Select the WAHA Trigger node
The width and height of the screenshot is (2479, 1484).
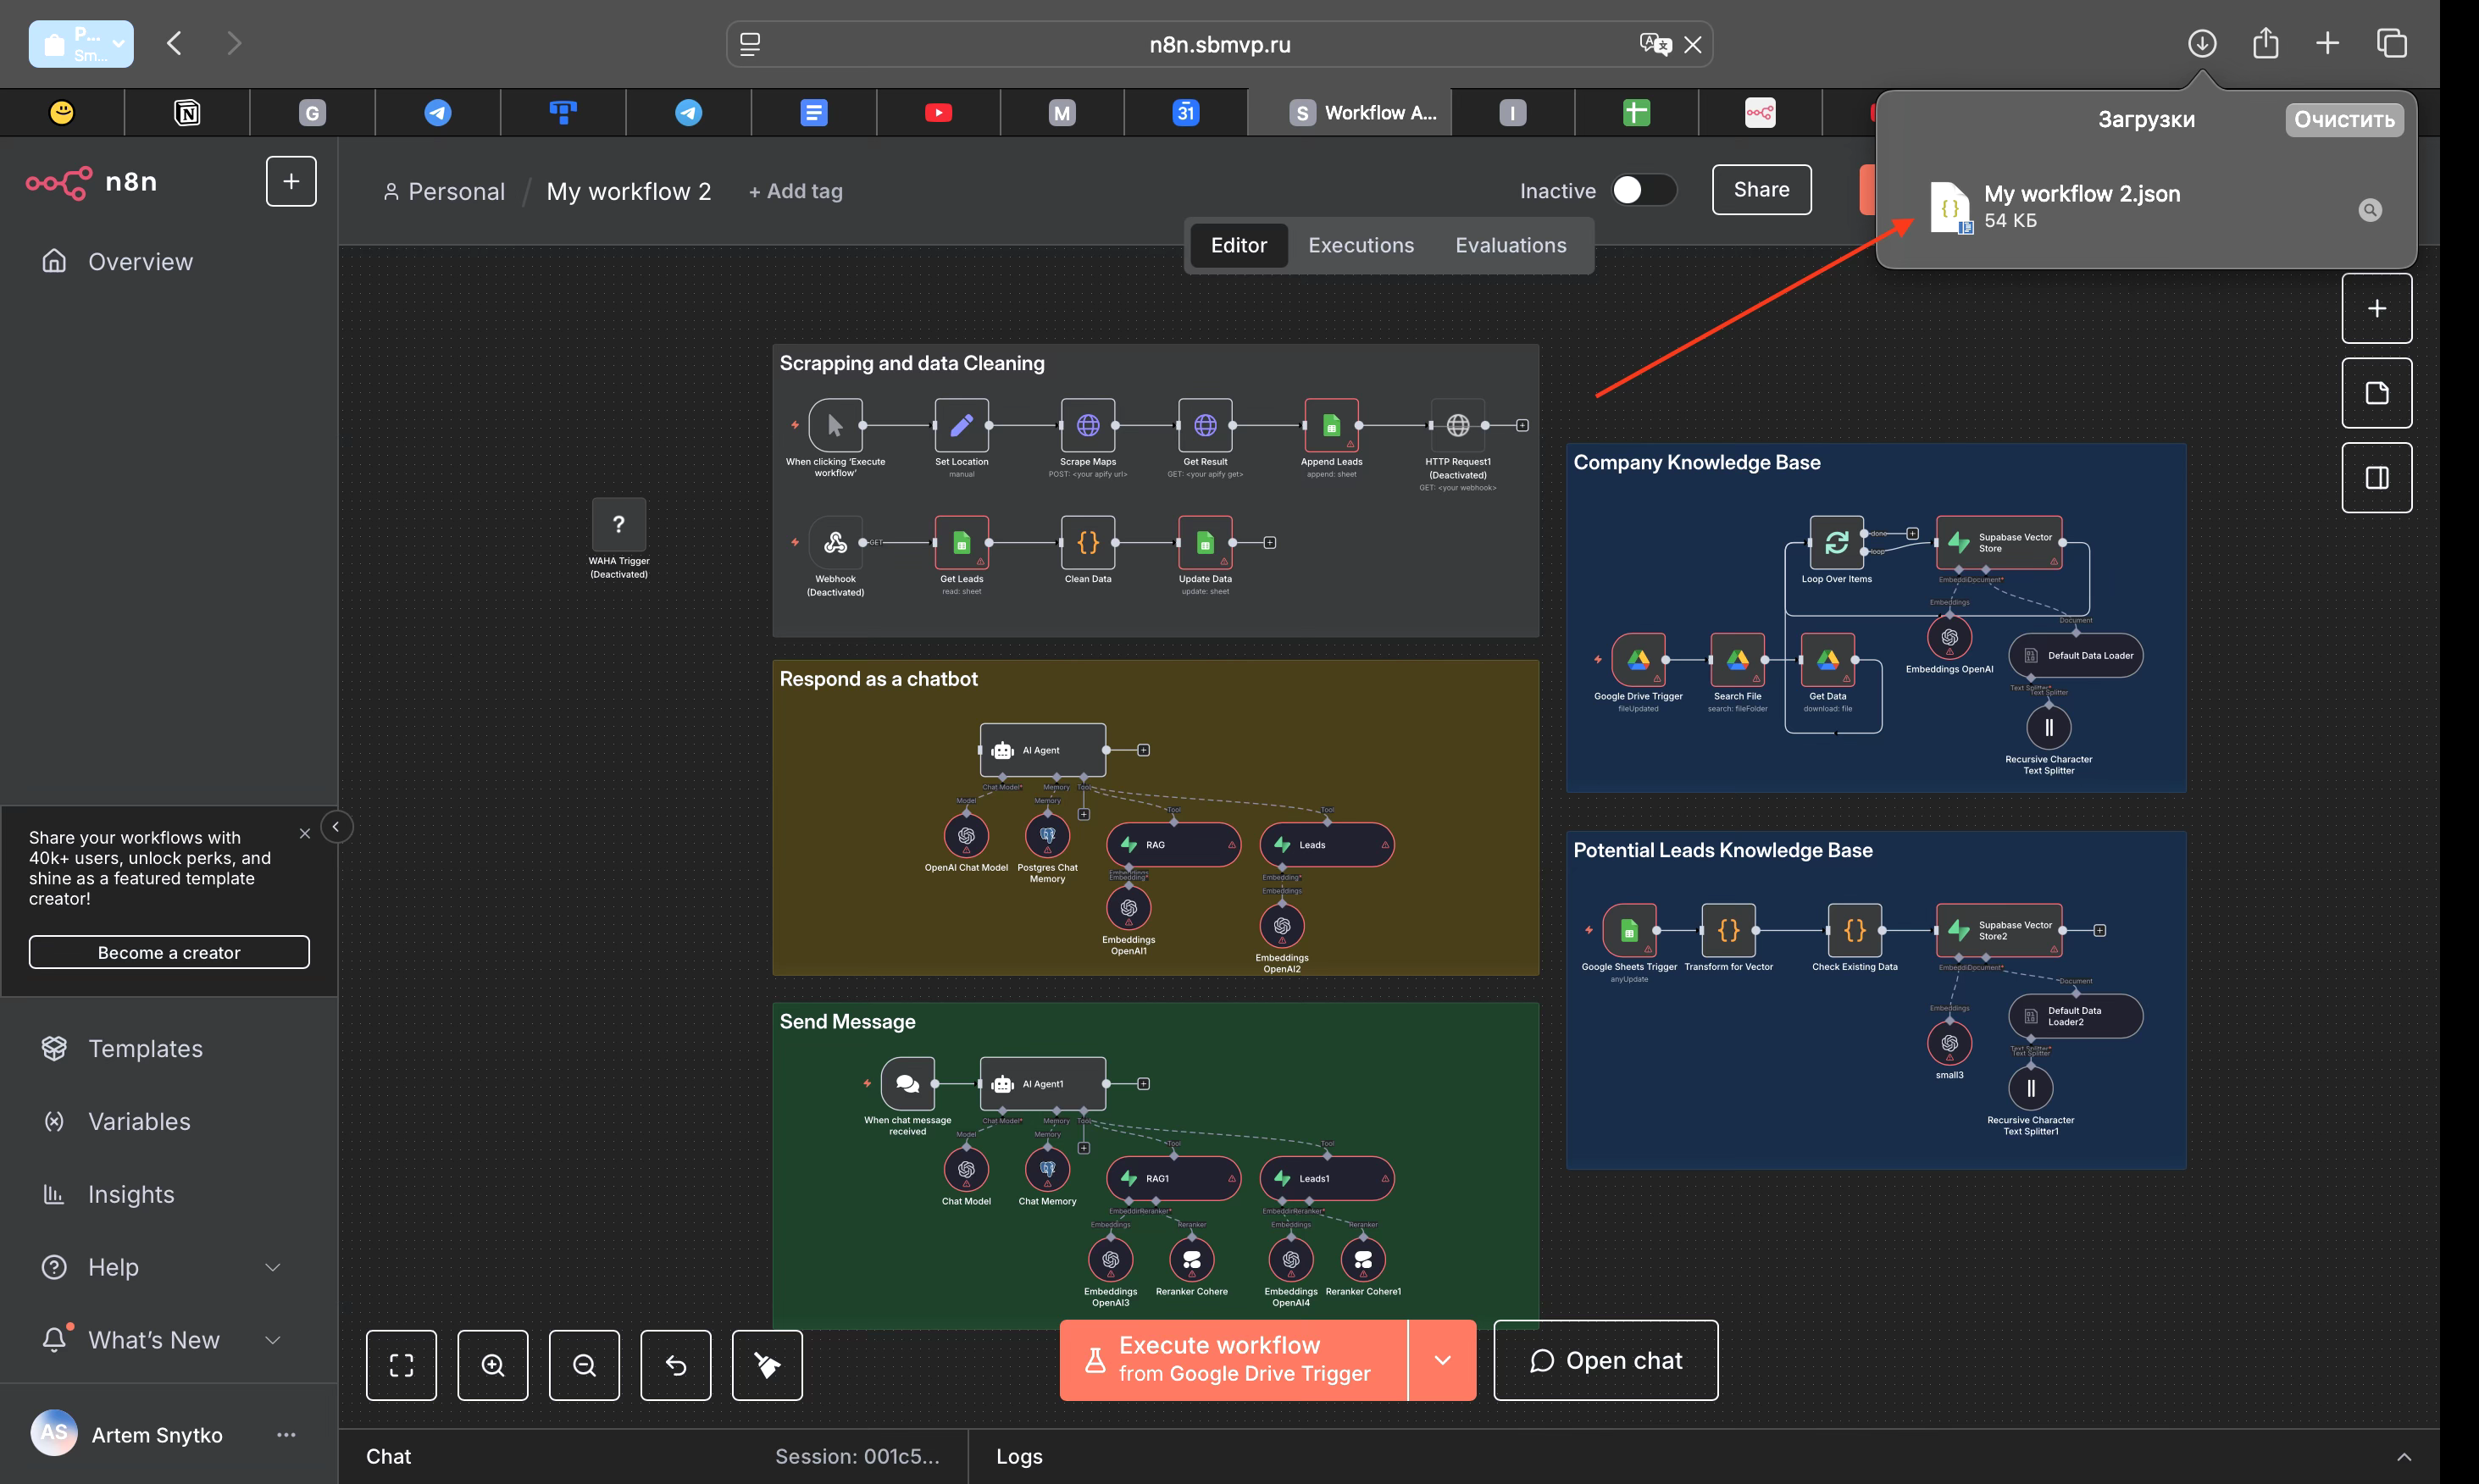[x=618, y=524]
